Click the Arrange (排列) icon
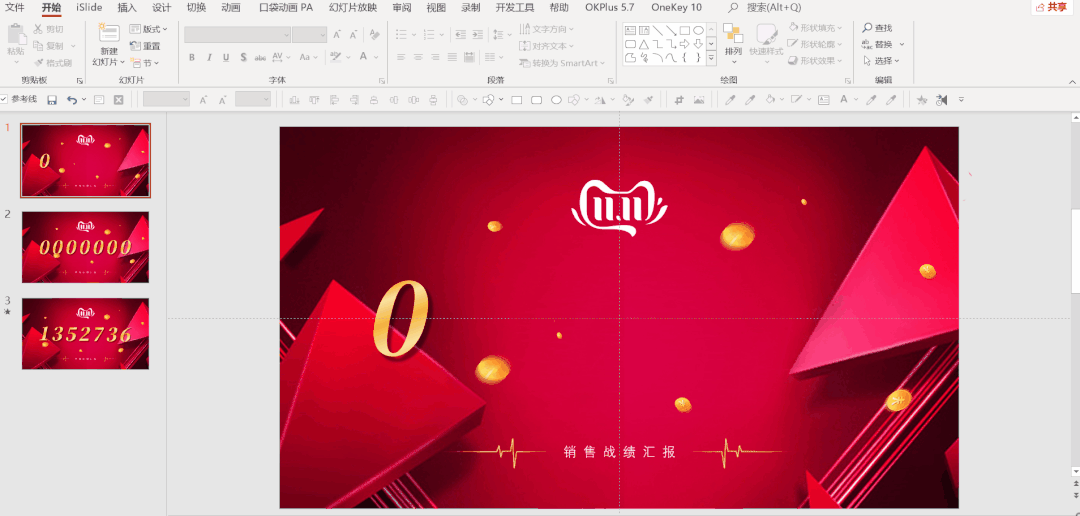Viewport: 1080px width, 516px height. click(x=733, y=34)
